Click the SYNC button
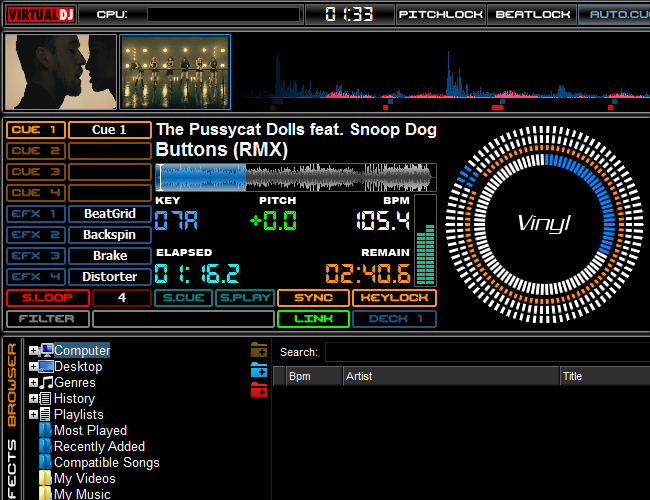 pyautogui.click(x=313, y=298)
